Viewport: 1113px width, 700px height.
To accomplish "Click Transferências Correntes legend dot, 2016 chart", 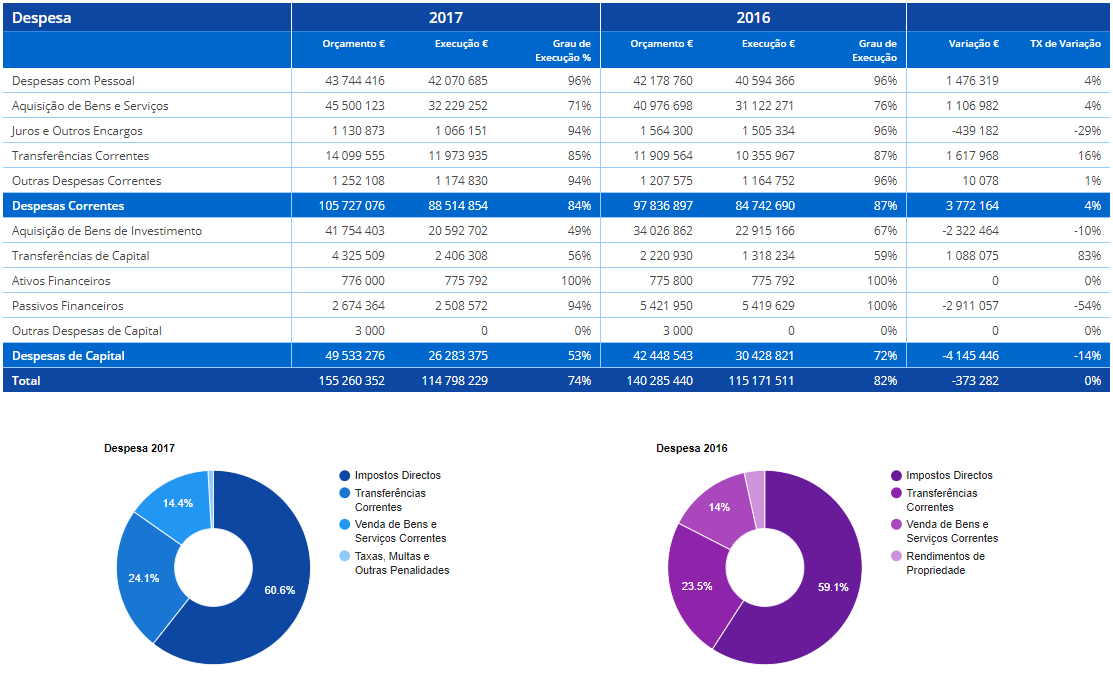I will tap(897, 493).
